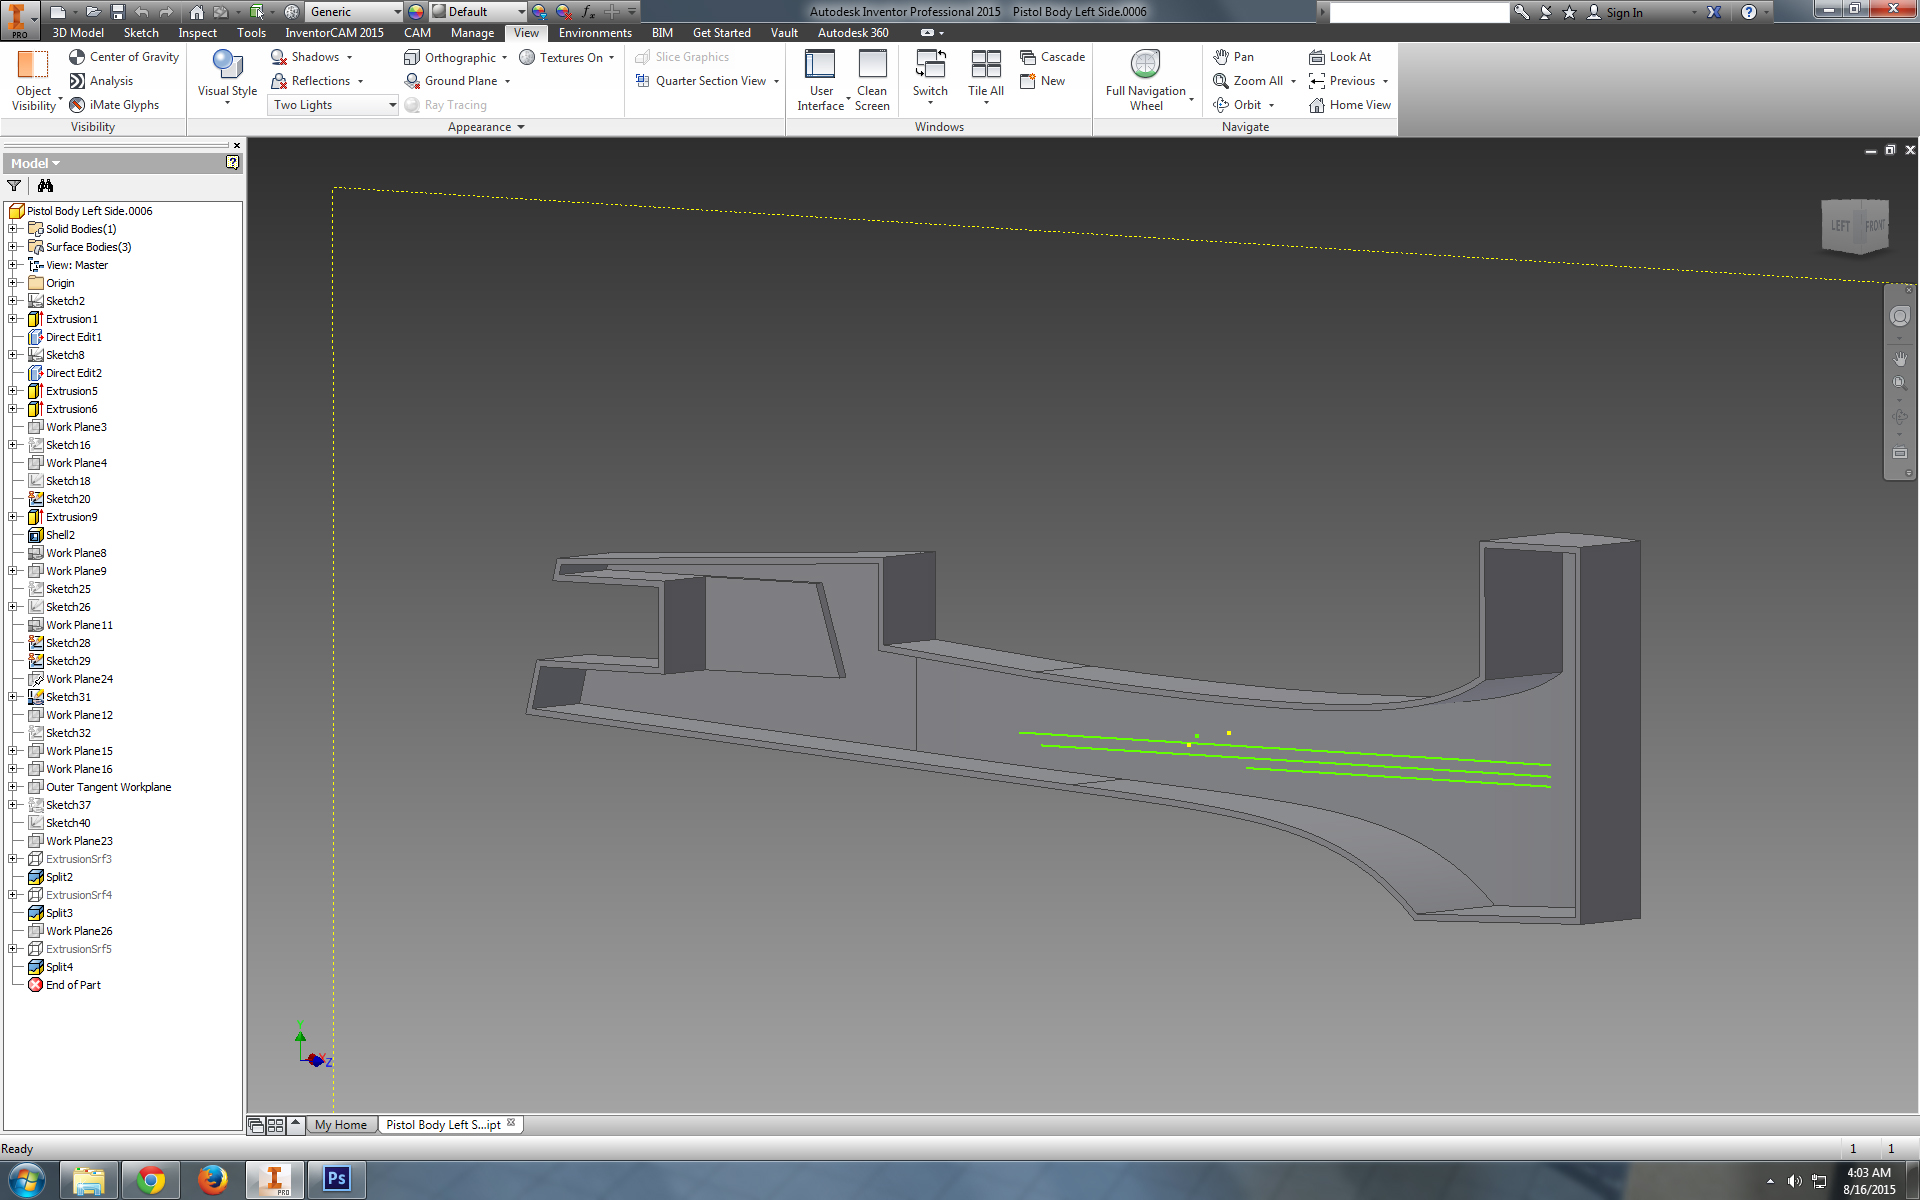Go to Home View
1920x1200 pixels.
pos(1350,105)
